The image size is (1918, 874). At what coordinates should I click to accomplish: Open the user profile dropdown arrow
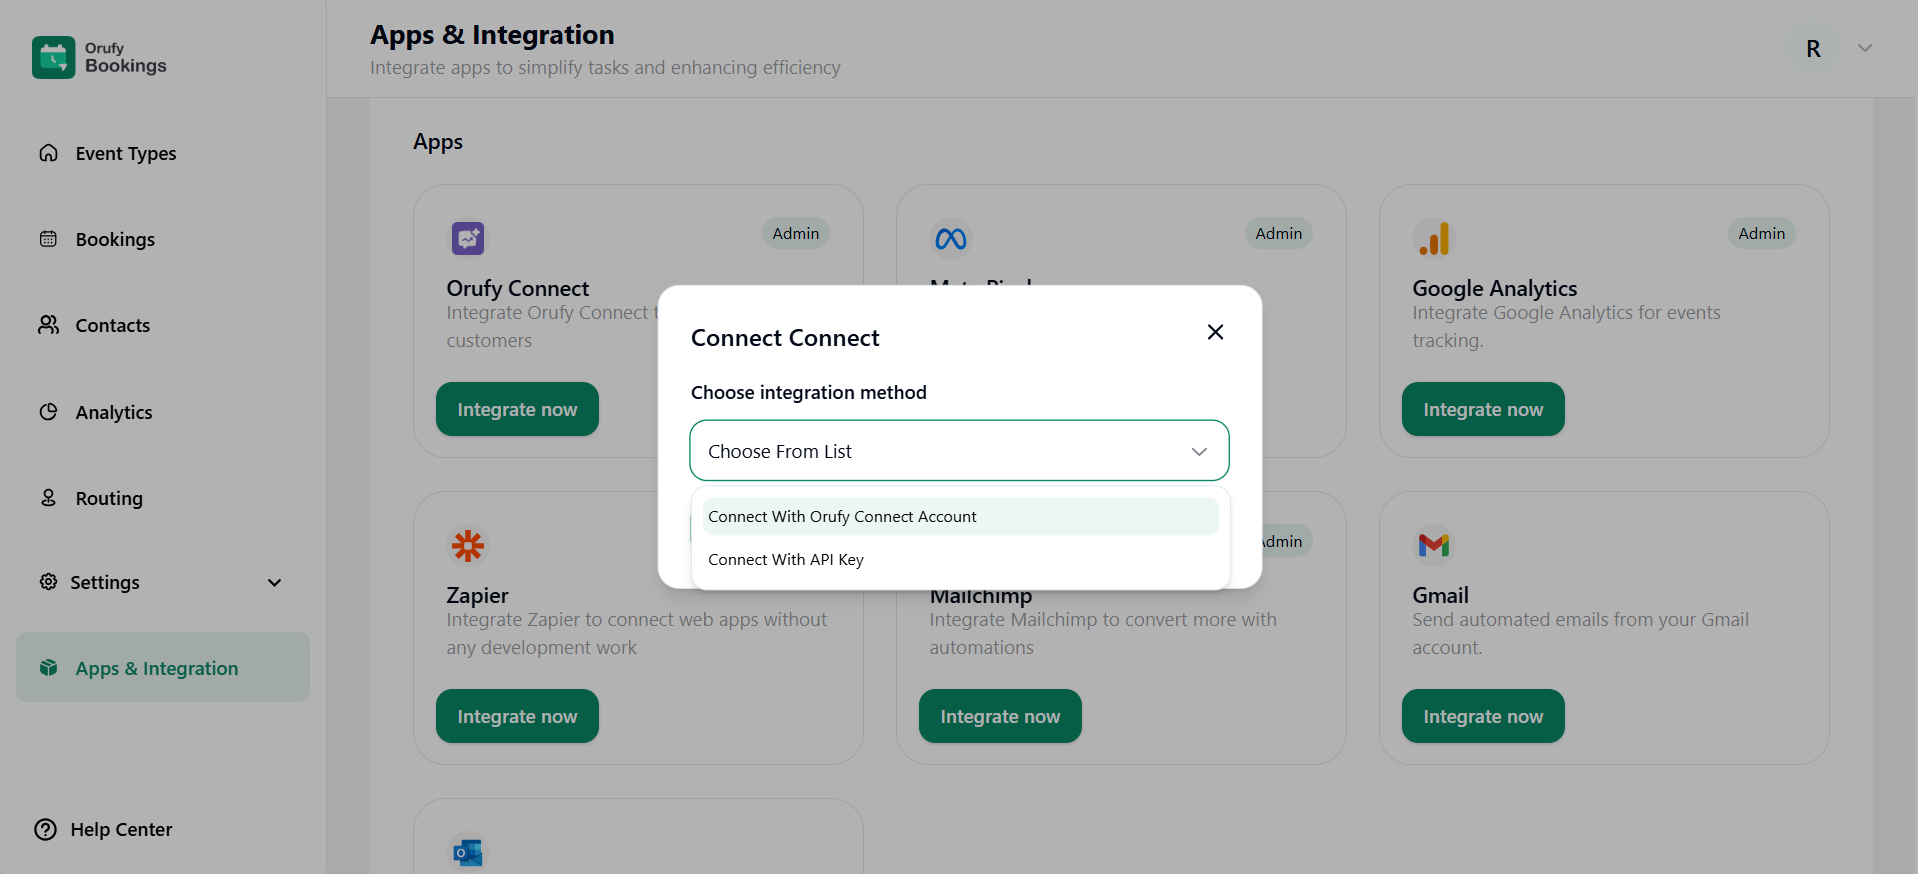pos(1864,48)
